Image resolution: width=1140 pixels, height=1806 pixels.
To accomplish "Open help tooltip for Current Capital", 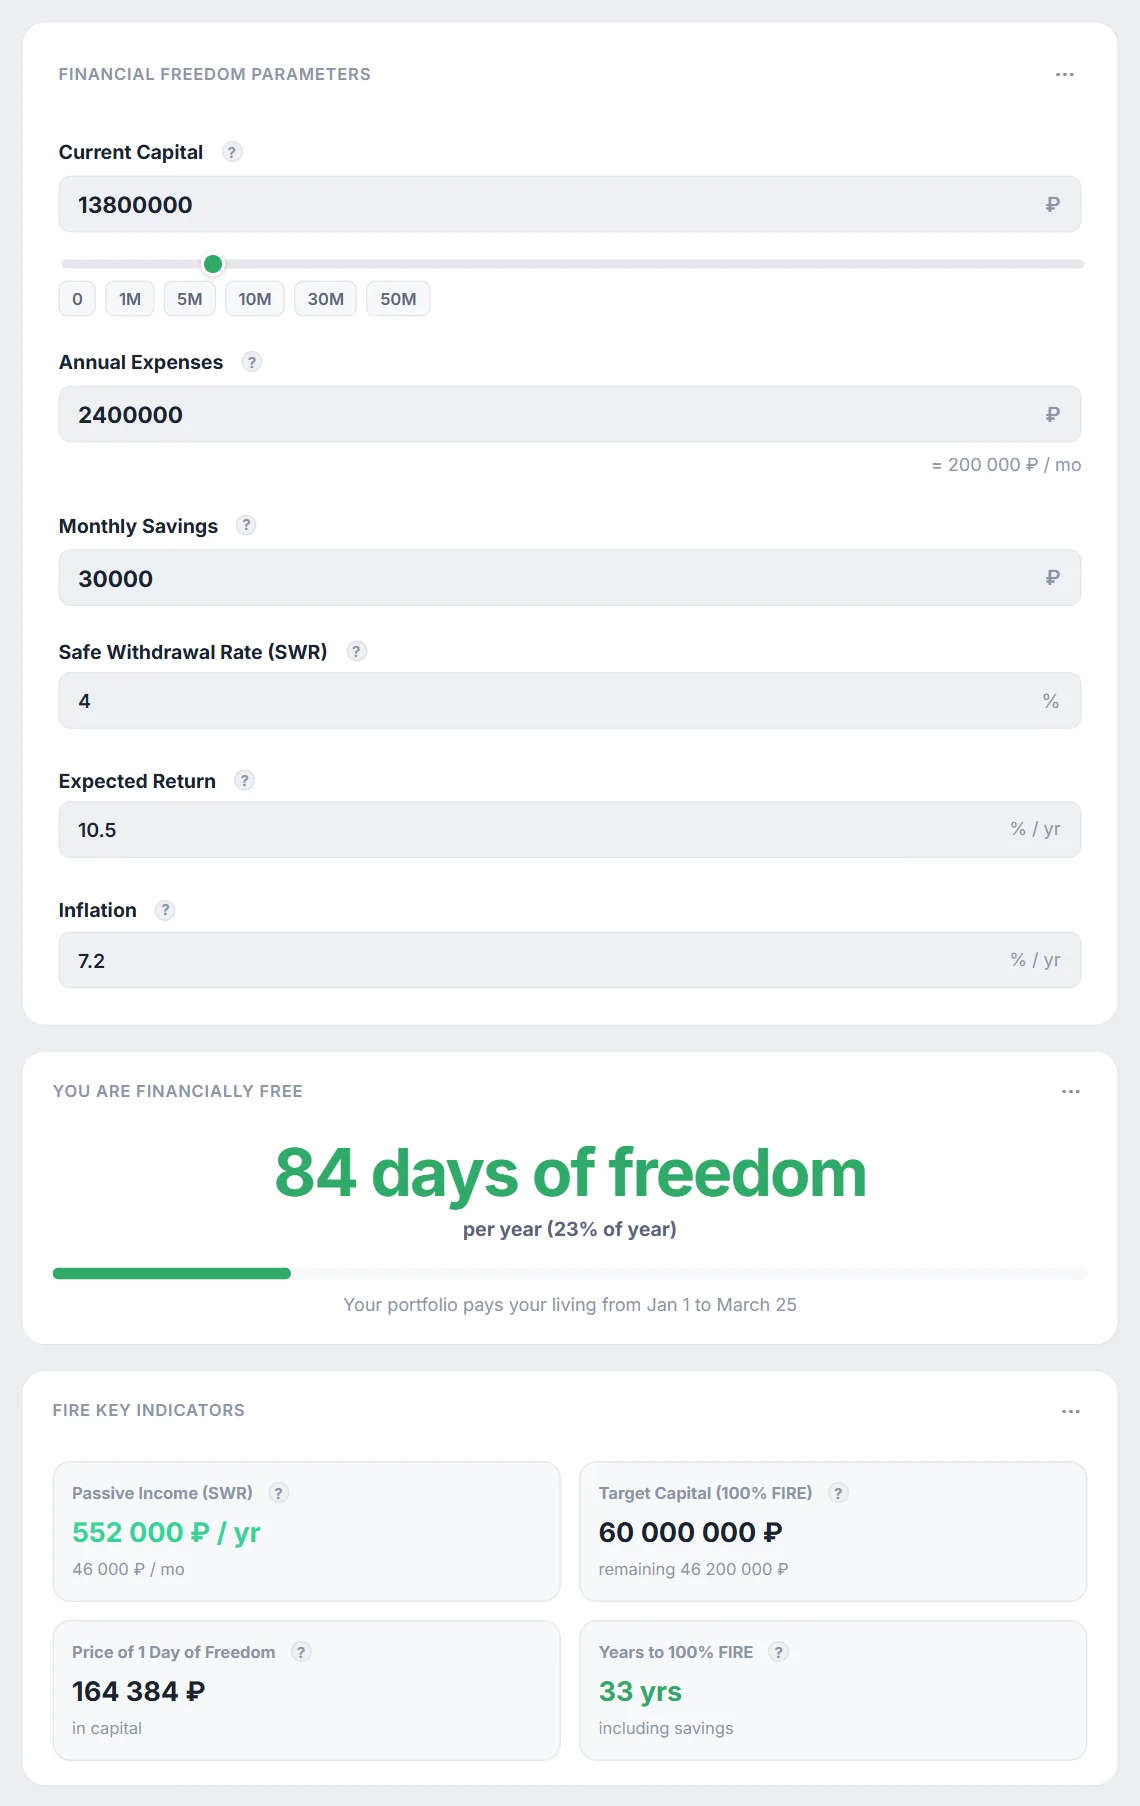I will 232,152.
